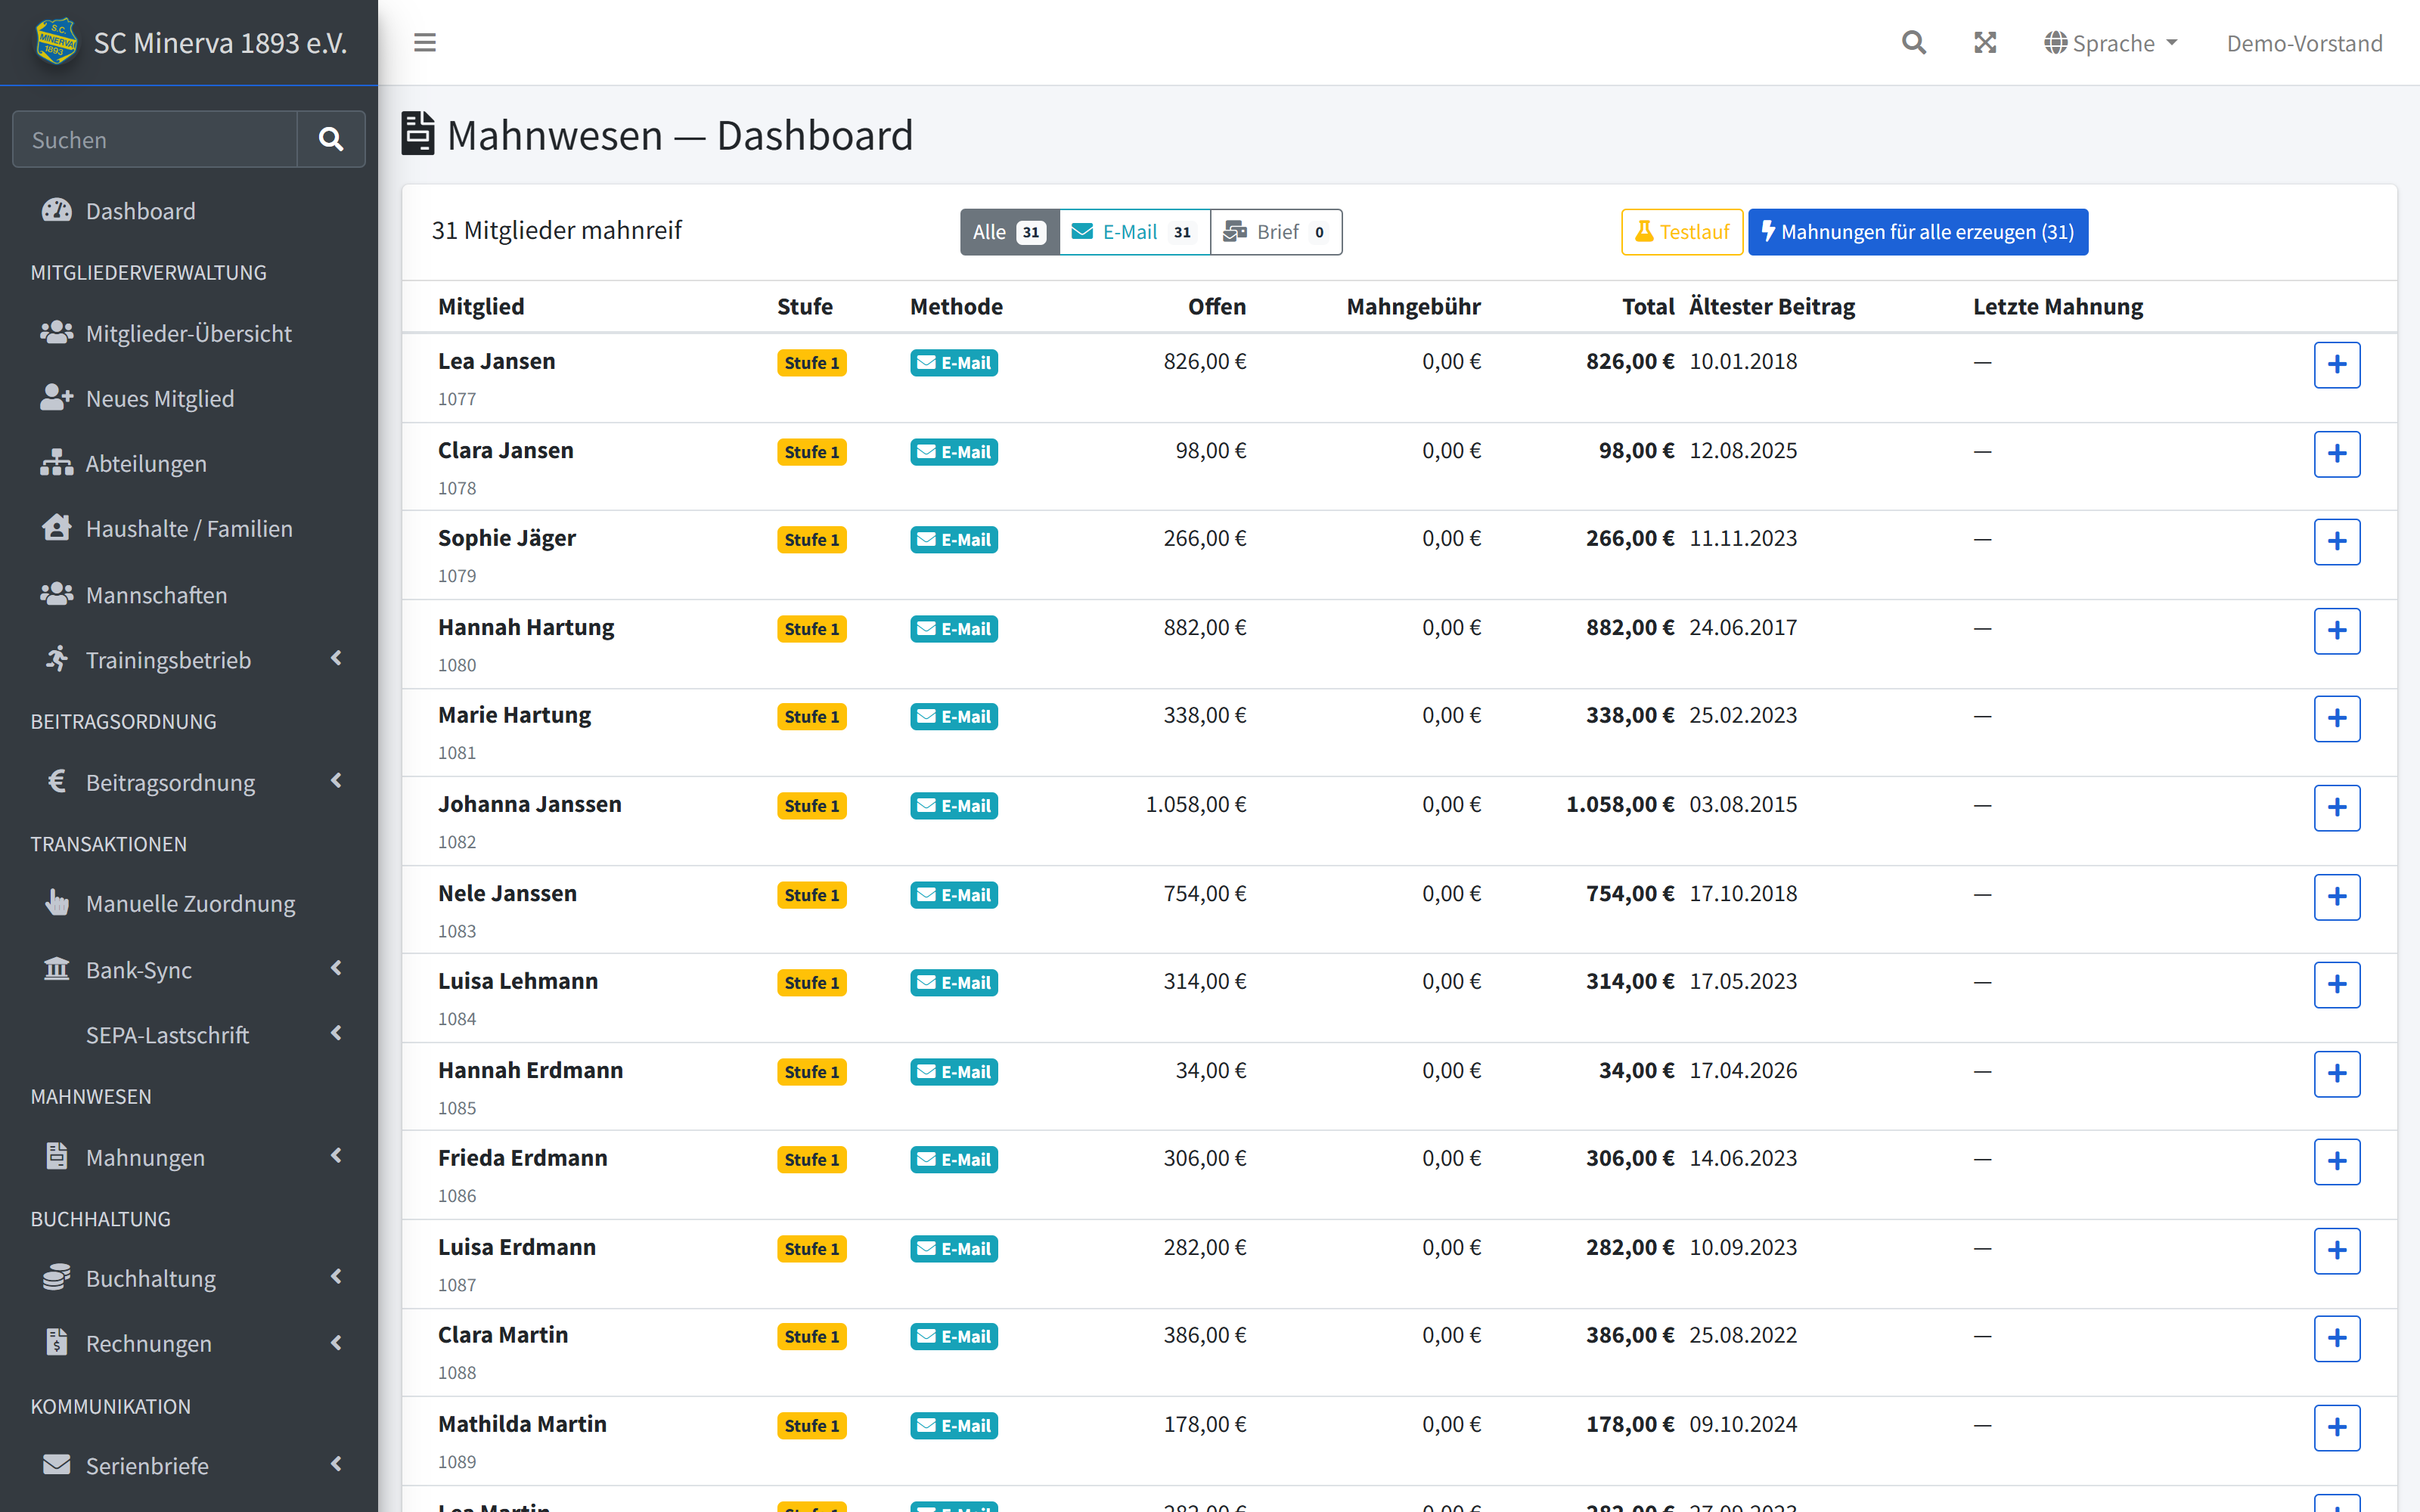Click the Ältester Beitrag column header

pyautogui.click(x=1771, y=306)
